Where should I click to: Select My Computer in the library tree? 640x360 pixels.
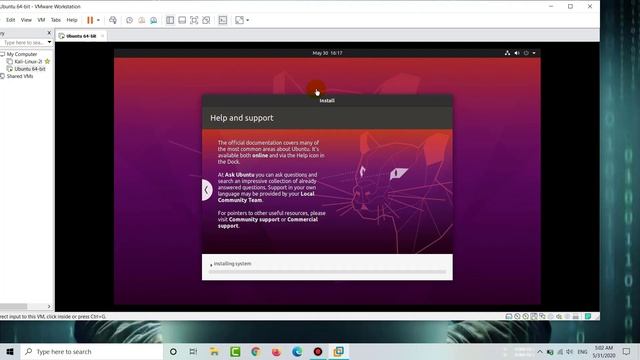coord(22,54)
